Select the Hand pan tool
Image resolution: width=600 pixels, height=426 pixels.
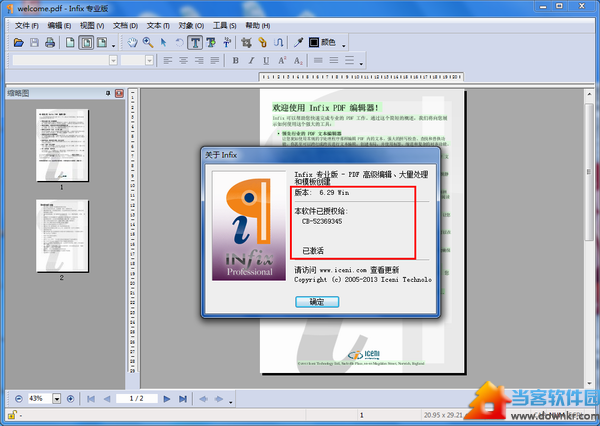[132, 42]
